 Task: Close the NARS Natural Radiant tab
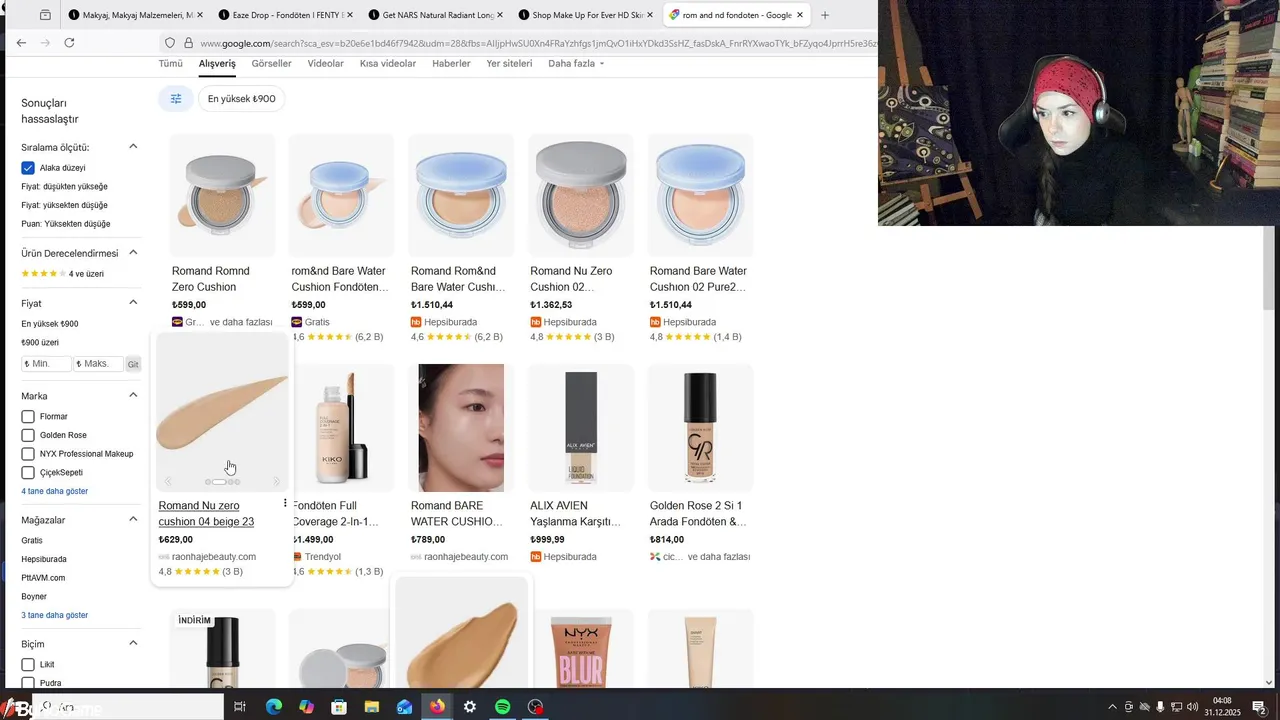pos(500,15)
